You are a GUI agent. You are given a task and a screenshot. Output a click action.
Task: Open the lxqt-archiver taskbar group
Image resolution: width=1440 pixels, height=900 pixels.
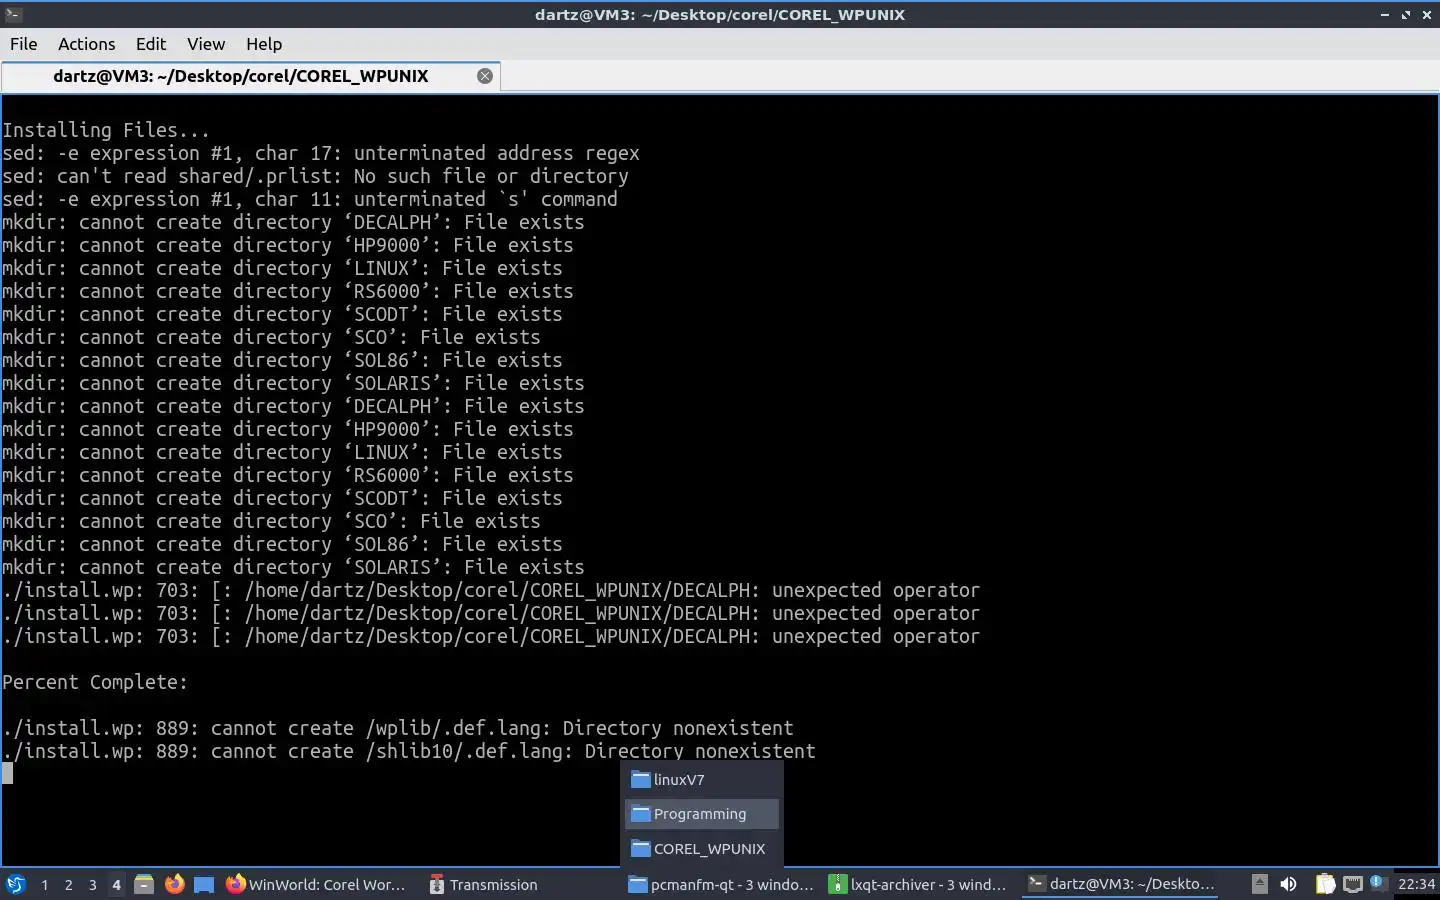(918, 884)
